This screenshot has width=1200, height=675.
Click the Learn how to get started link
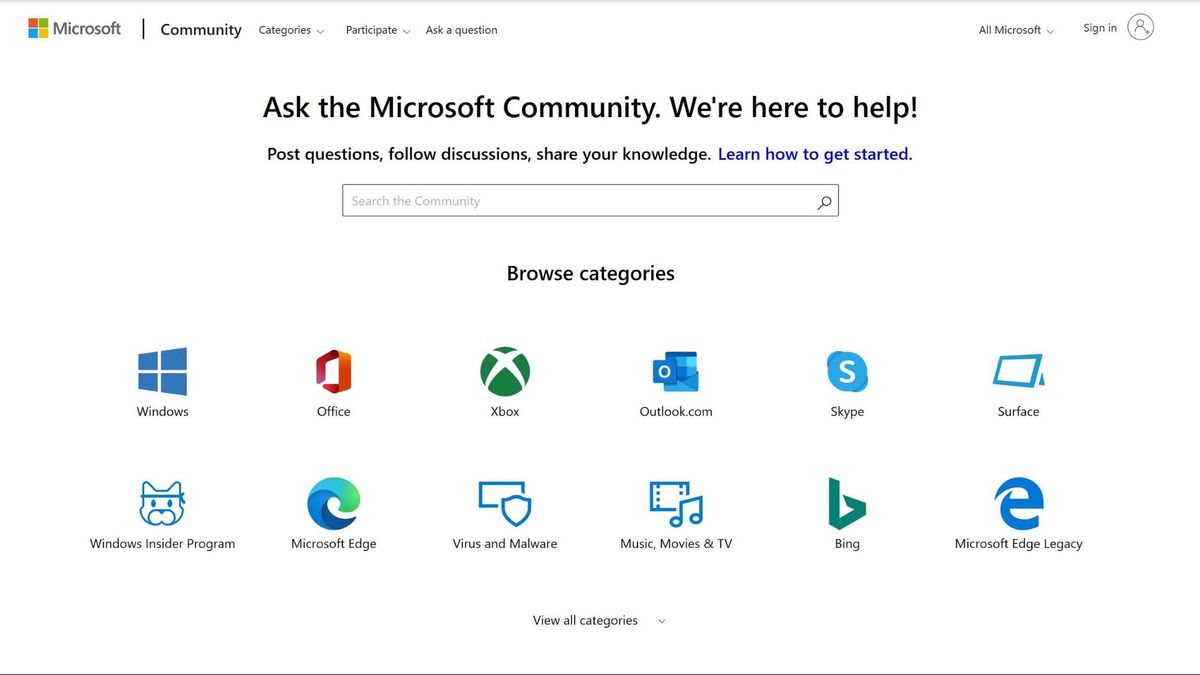(813, 153)
